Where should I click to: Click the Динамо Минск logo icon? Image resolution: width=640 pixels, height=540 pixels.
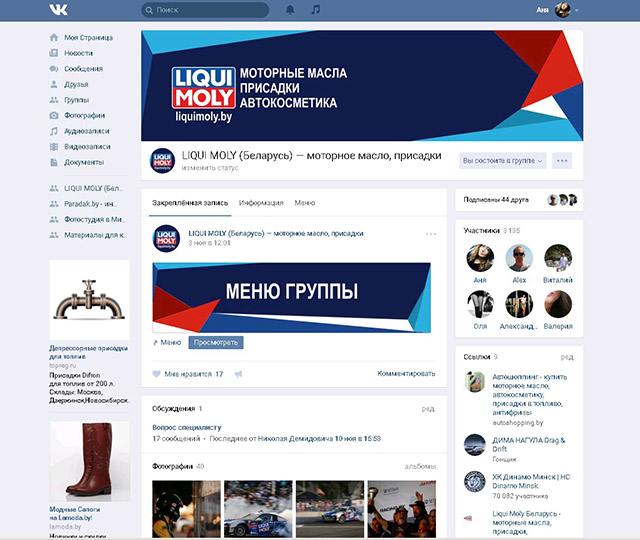click(475, 482)
